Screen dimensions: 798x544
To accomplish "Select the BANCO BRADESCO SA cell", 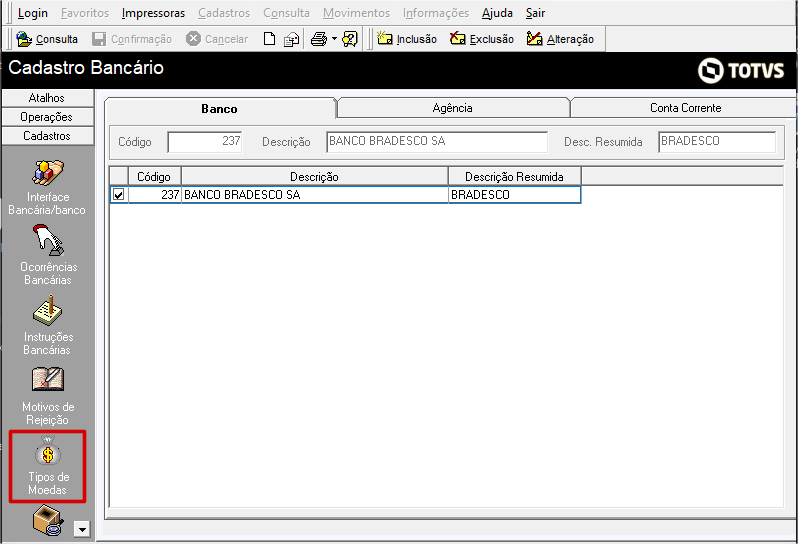I will tap(315, 195).
